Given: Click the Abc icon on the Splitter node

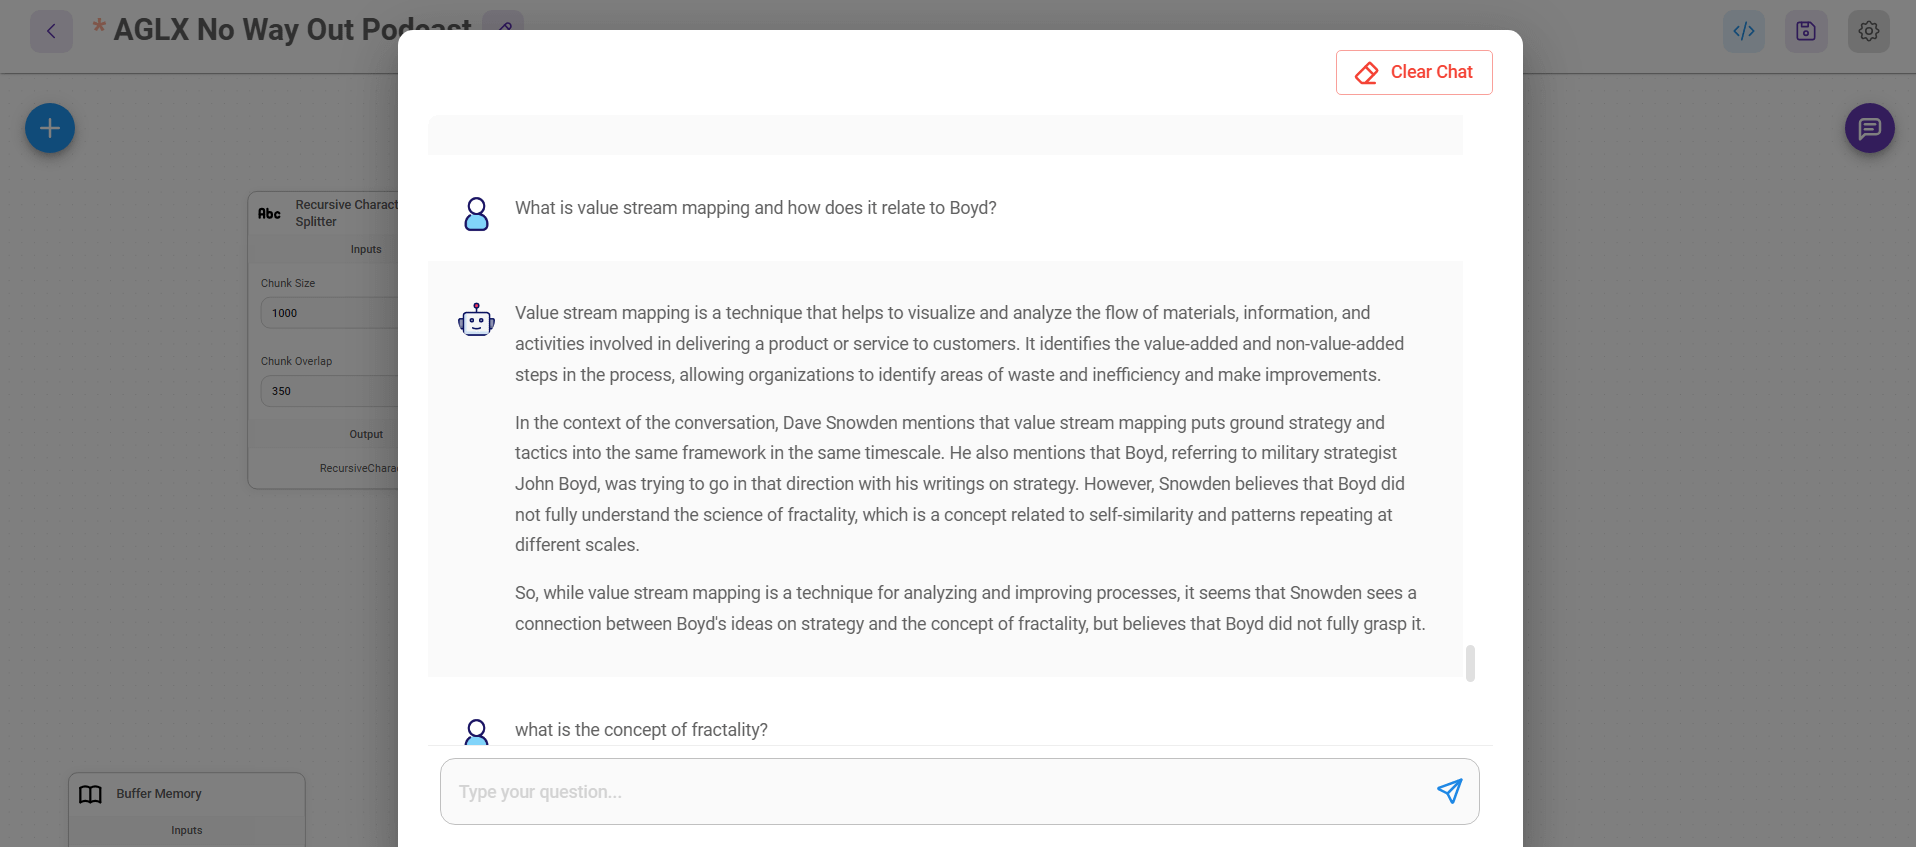Looking at the screenshot, I should (269, 213).
